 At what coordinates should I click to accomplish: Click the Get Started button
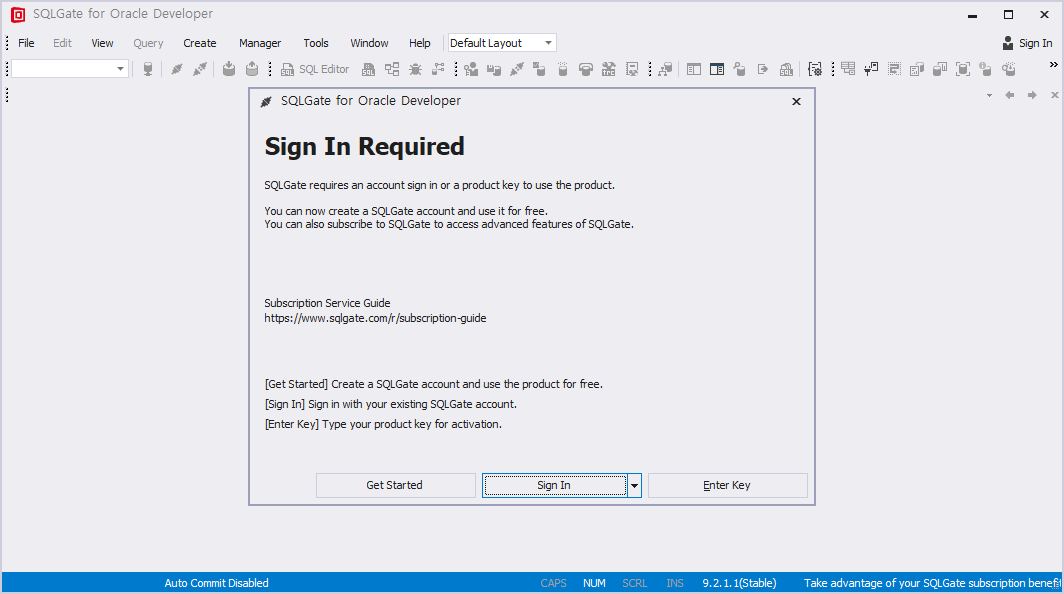(395, 485)
